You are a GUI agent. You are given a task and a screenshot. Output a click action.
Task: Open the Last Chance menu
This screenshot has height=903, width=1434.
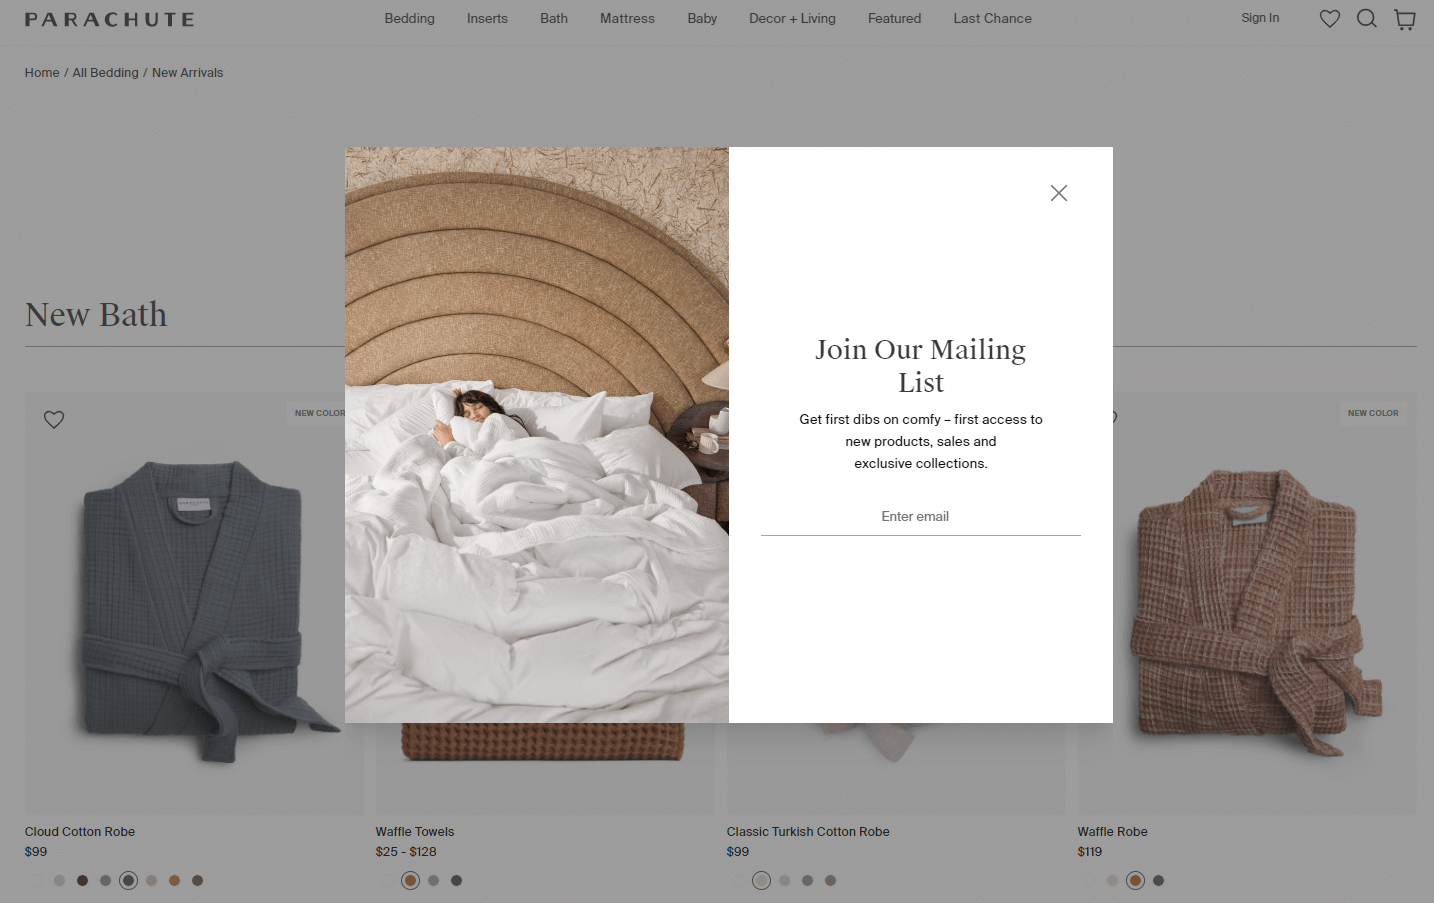click(x=992, y=18)
